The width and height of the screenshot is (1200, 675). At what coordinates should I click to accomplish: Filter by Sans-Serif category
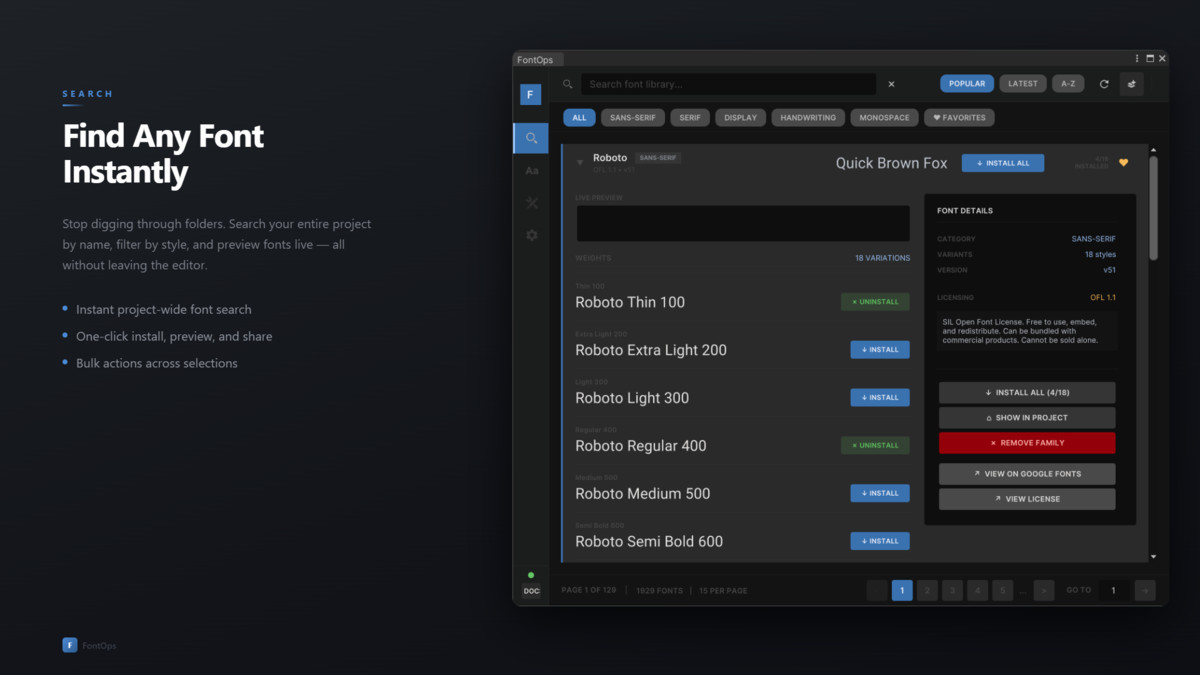[633, 118]
